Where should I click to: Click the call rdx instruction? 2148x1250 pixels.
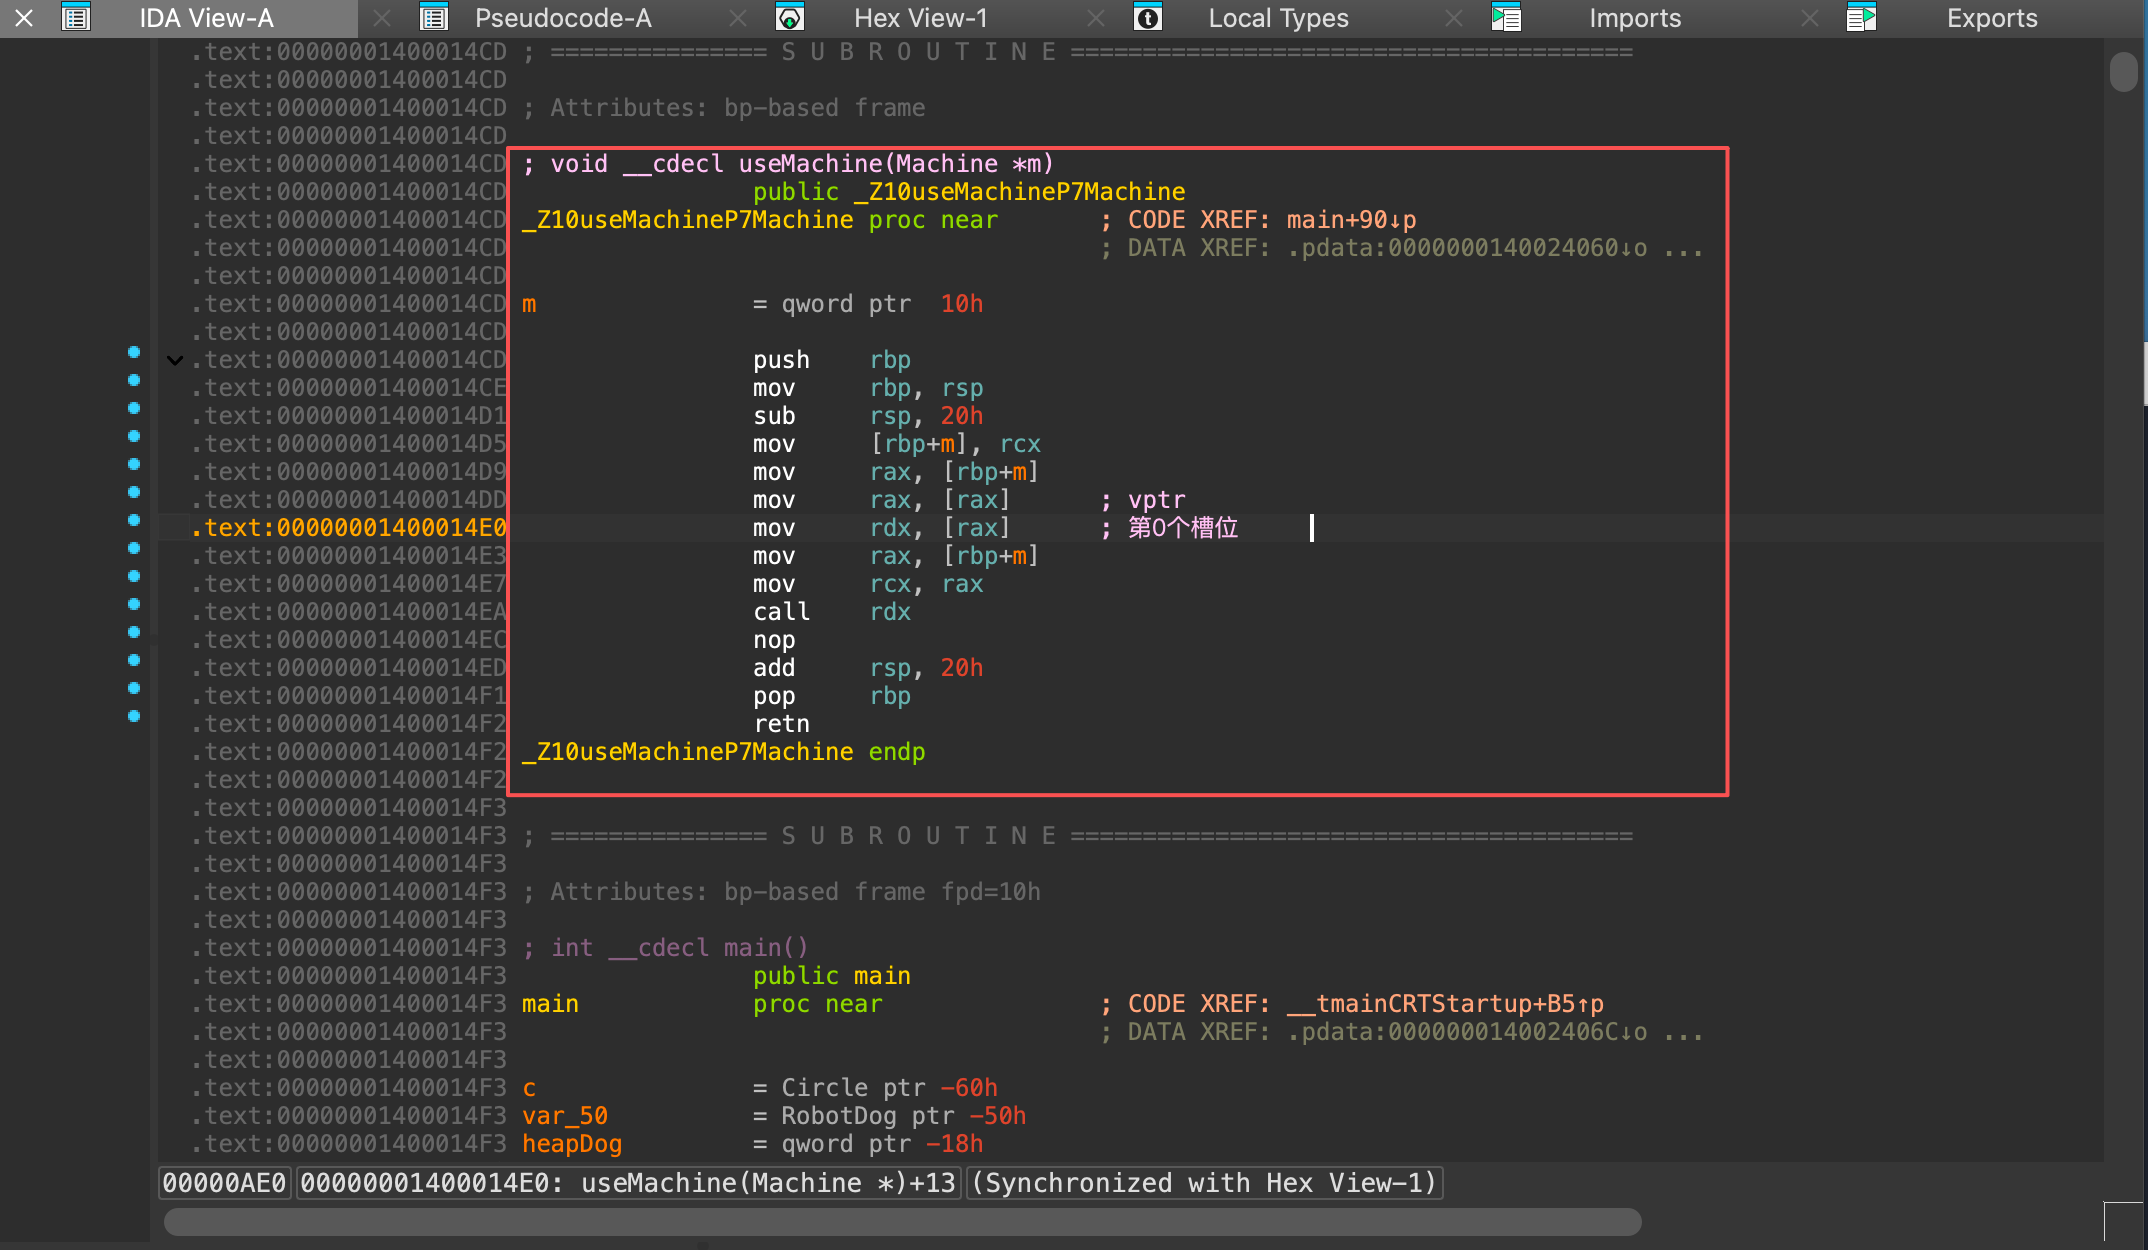click(x=832, y=612)
